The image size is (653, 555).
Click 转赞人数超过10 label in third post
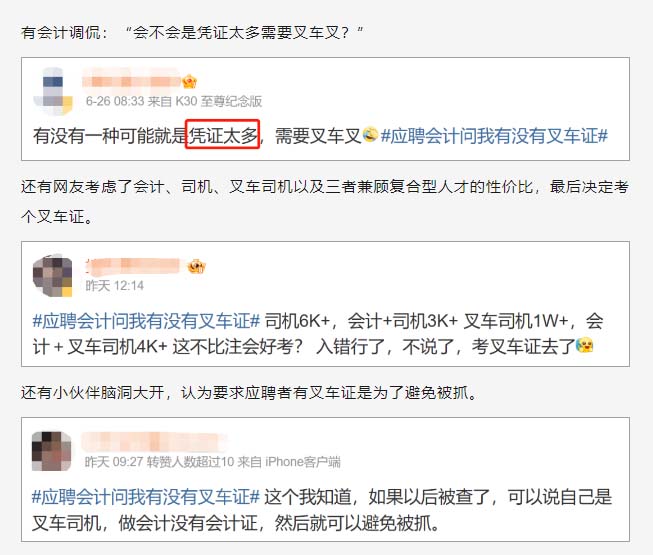[190, 462]
